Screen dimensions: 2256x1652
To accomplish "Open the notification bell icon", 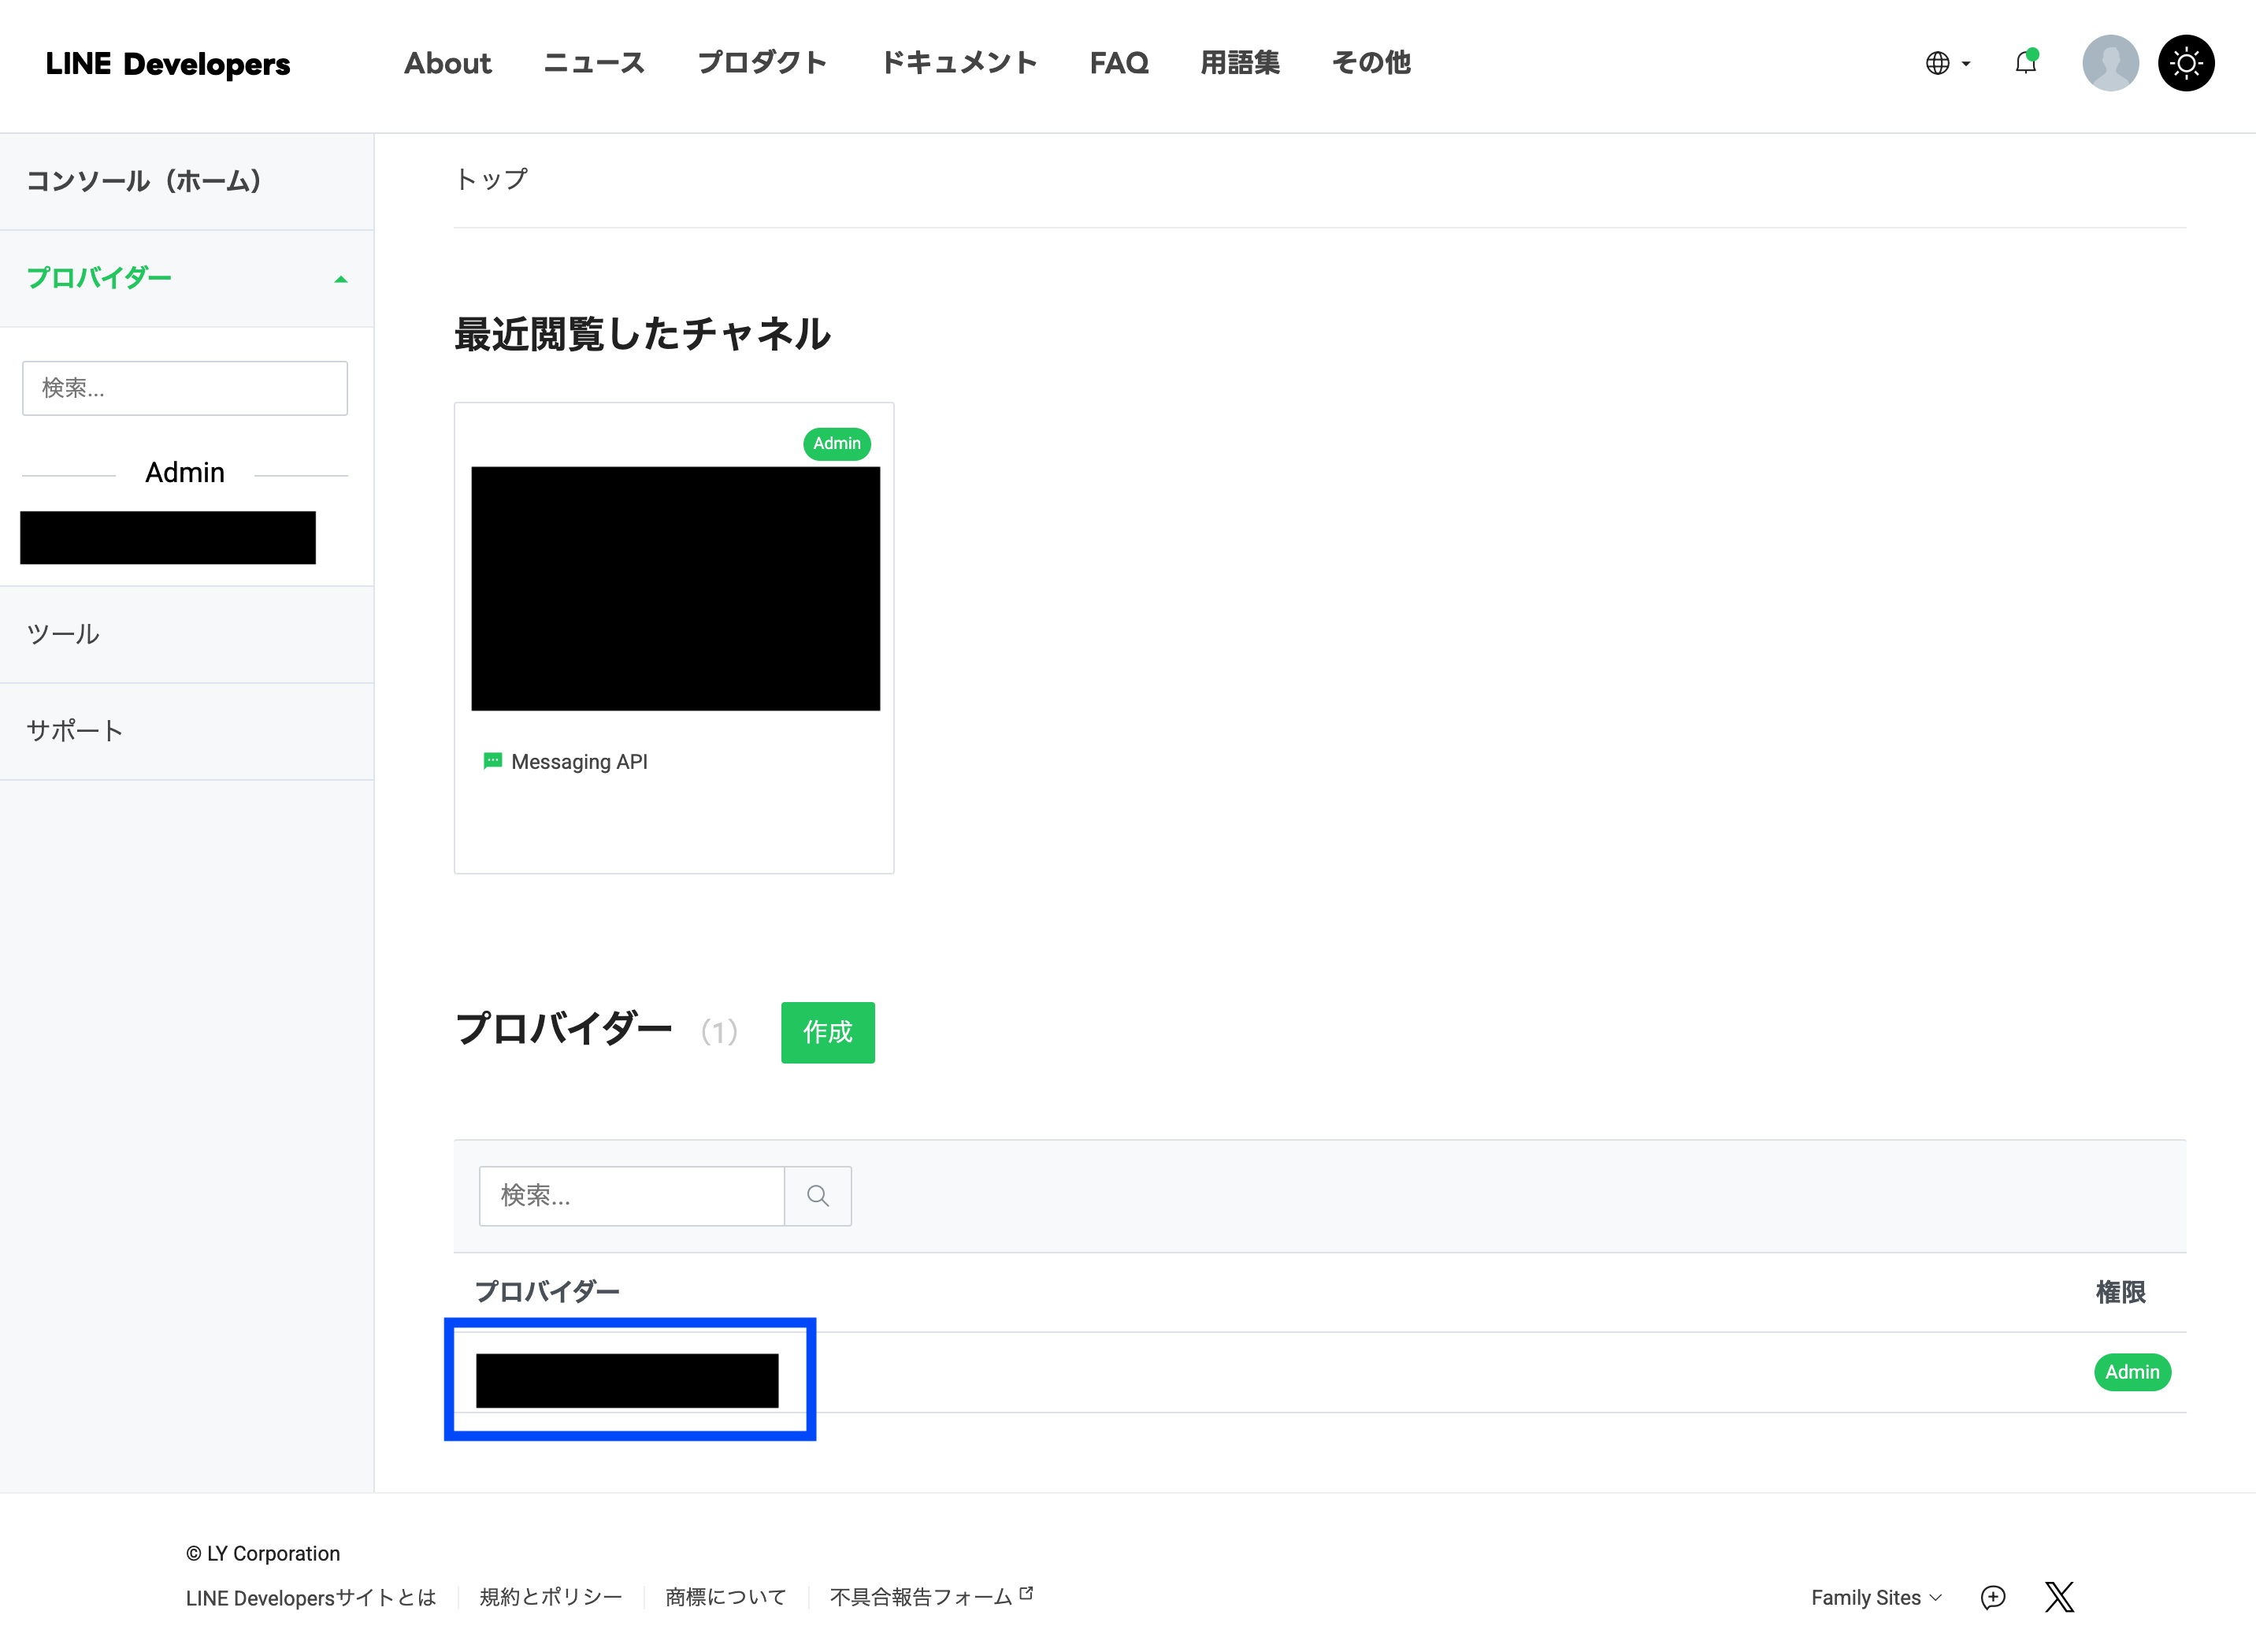I will (2025, 63).
